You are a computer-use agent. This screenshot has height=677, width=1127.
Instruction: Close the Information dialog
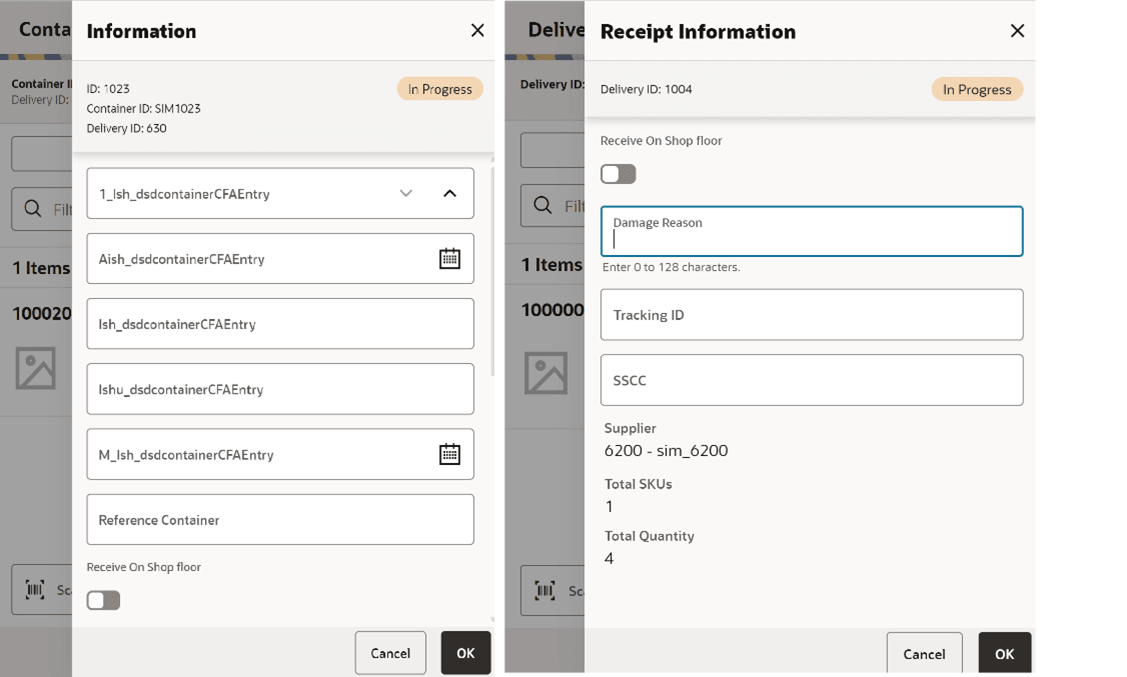click(477, 30)
